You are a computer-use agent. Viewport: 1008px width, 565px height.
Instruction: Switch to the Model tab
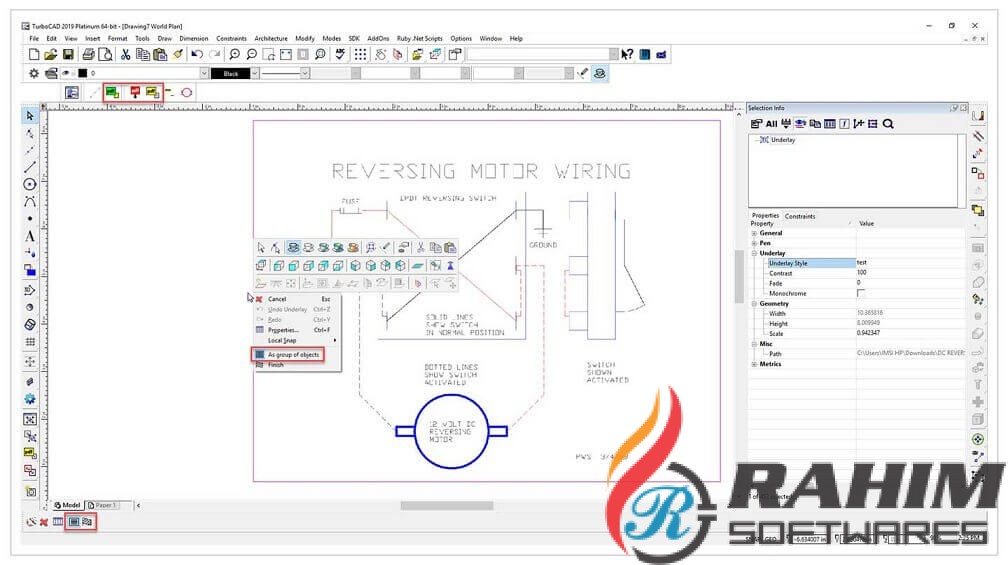68,505
